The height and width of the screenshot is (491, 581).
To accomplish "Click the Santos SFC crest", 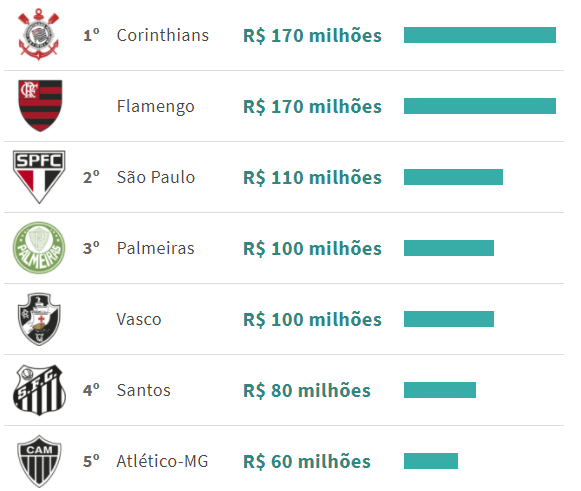I will pos(39,390).
